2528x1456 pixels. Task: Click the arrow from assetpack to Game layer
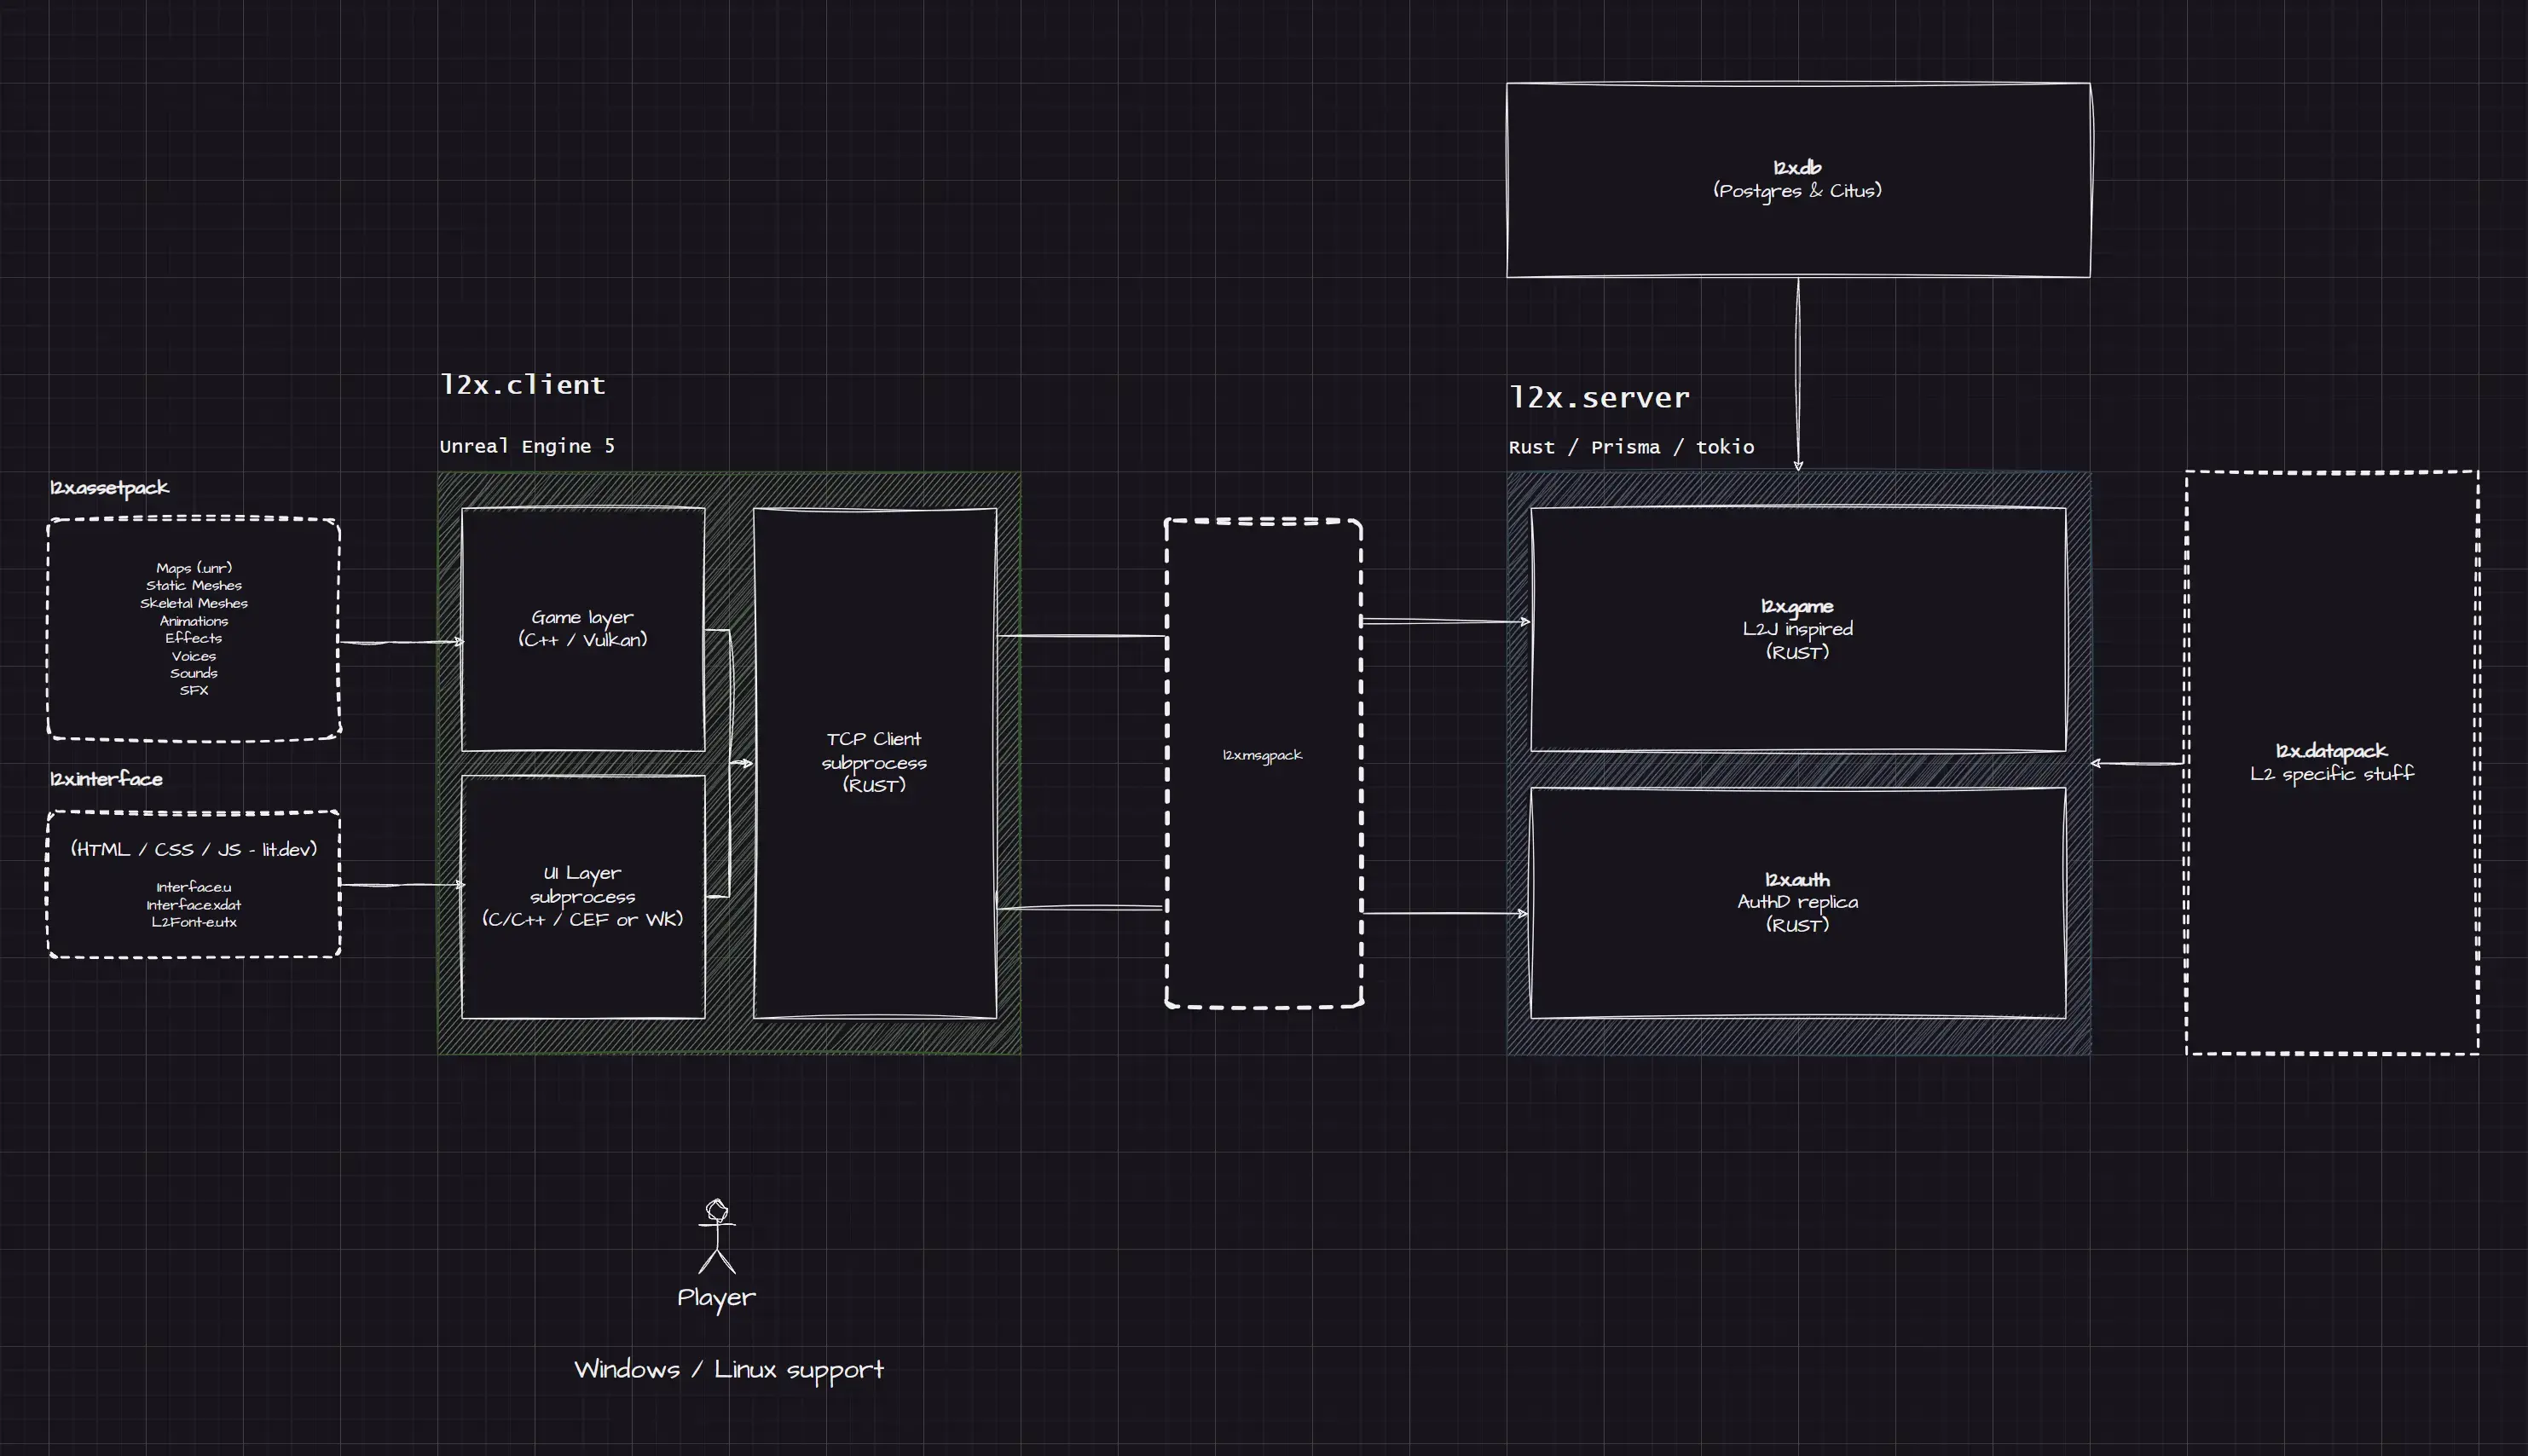point(402,641)
